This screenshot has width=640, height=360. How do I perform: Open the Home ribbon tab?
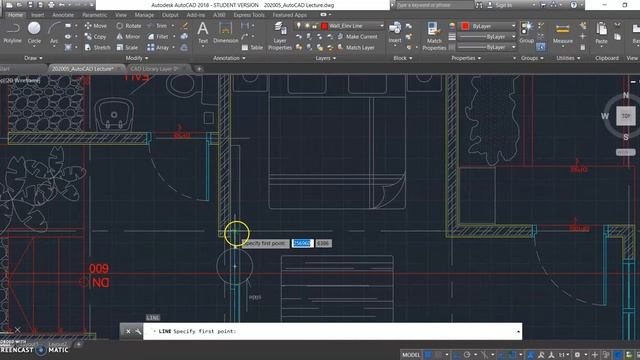point(16,15)
